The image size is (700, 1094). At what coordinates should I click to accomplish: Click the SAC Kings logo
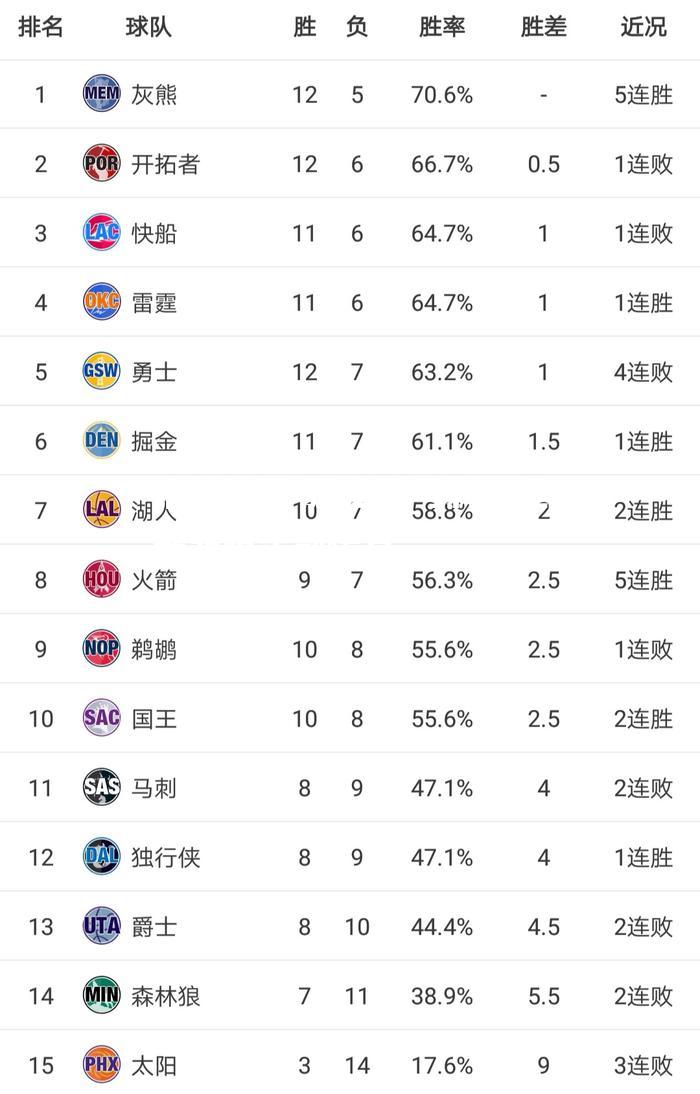102,717
